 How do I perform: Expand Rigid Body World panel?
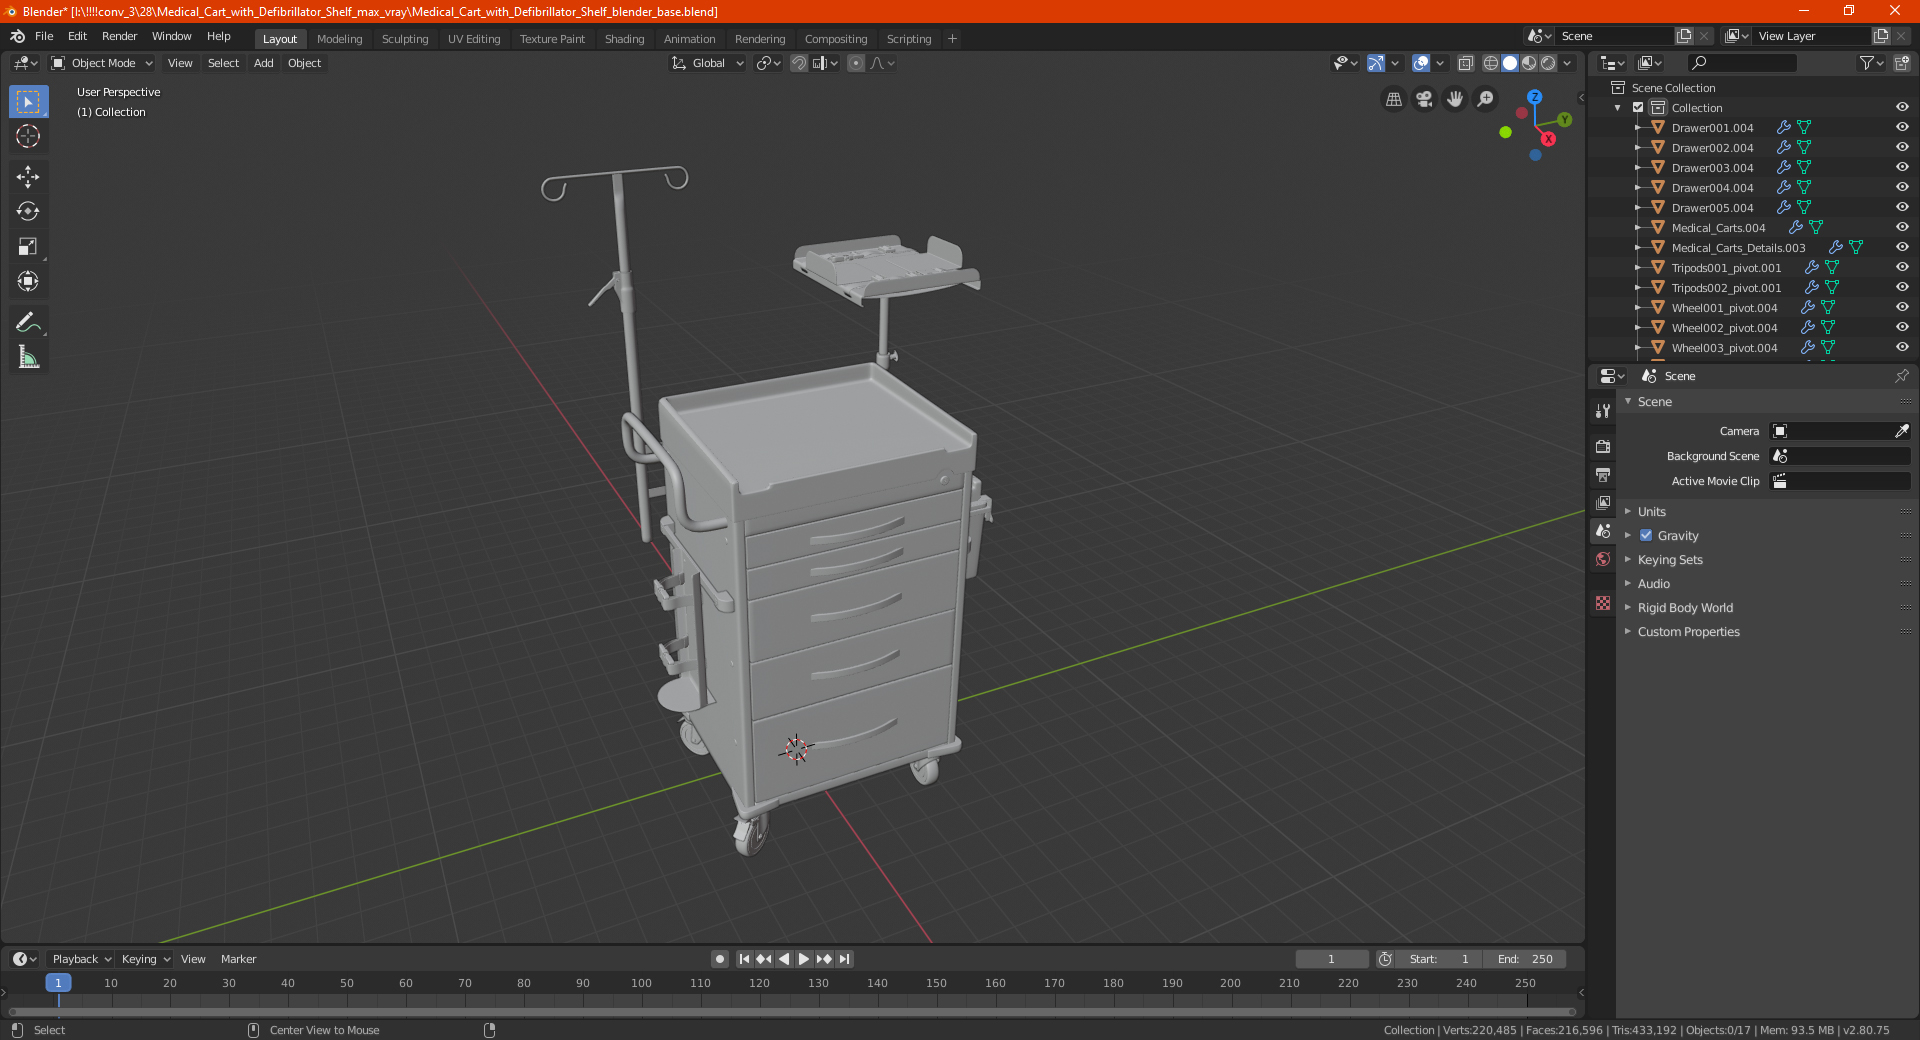click(x=1685, y=608)
